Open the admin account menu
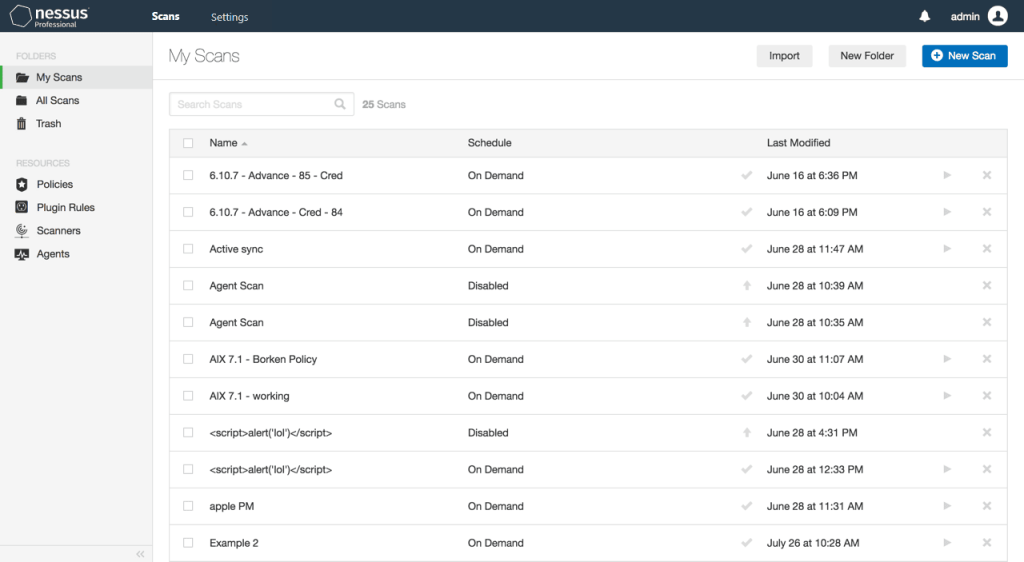The image size is (1024, 562). 965,16
